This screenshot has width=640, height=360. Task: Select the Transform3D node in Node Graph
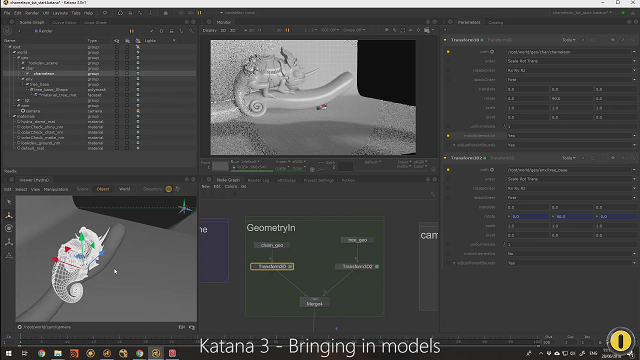pos(272,267)
